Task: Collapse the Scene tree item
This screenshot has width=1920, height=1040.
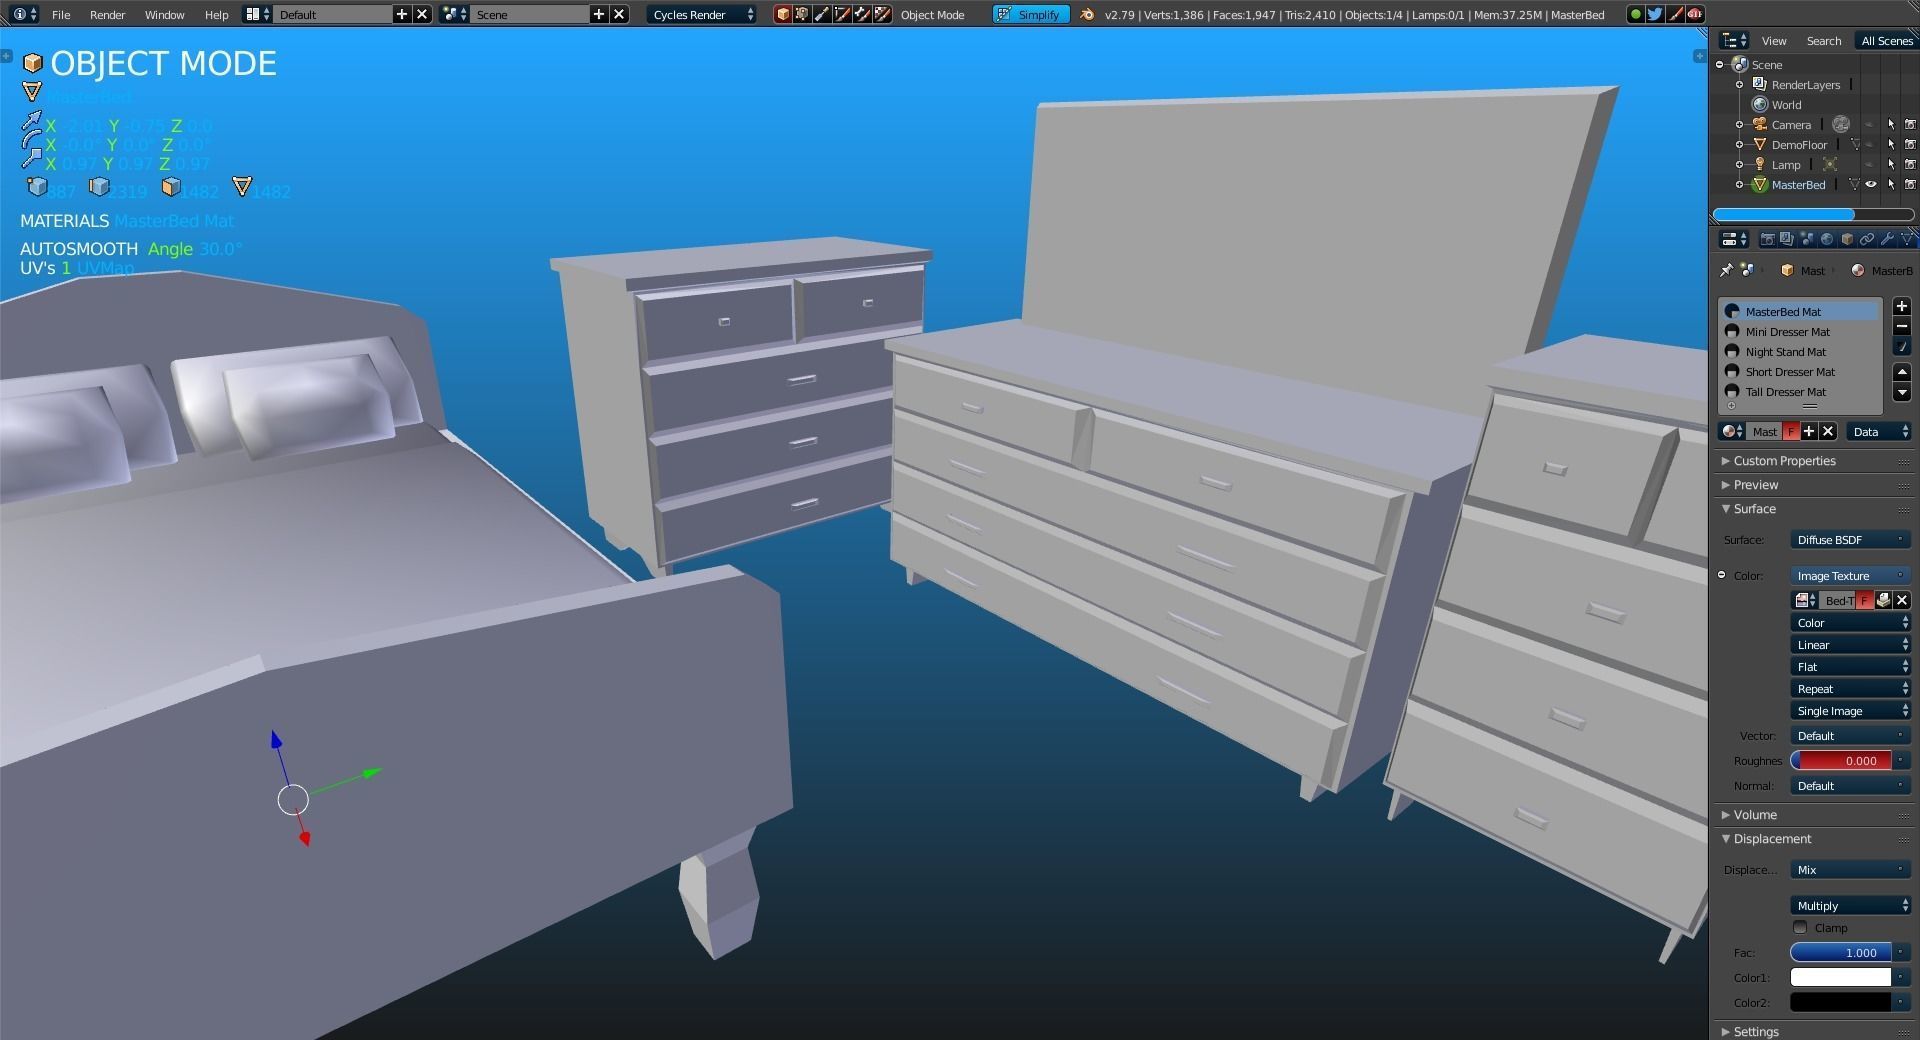Action: point(1720,64)
